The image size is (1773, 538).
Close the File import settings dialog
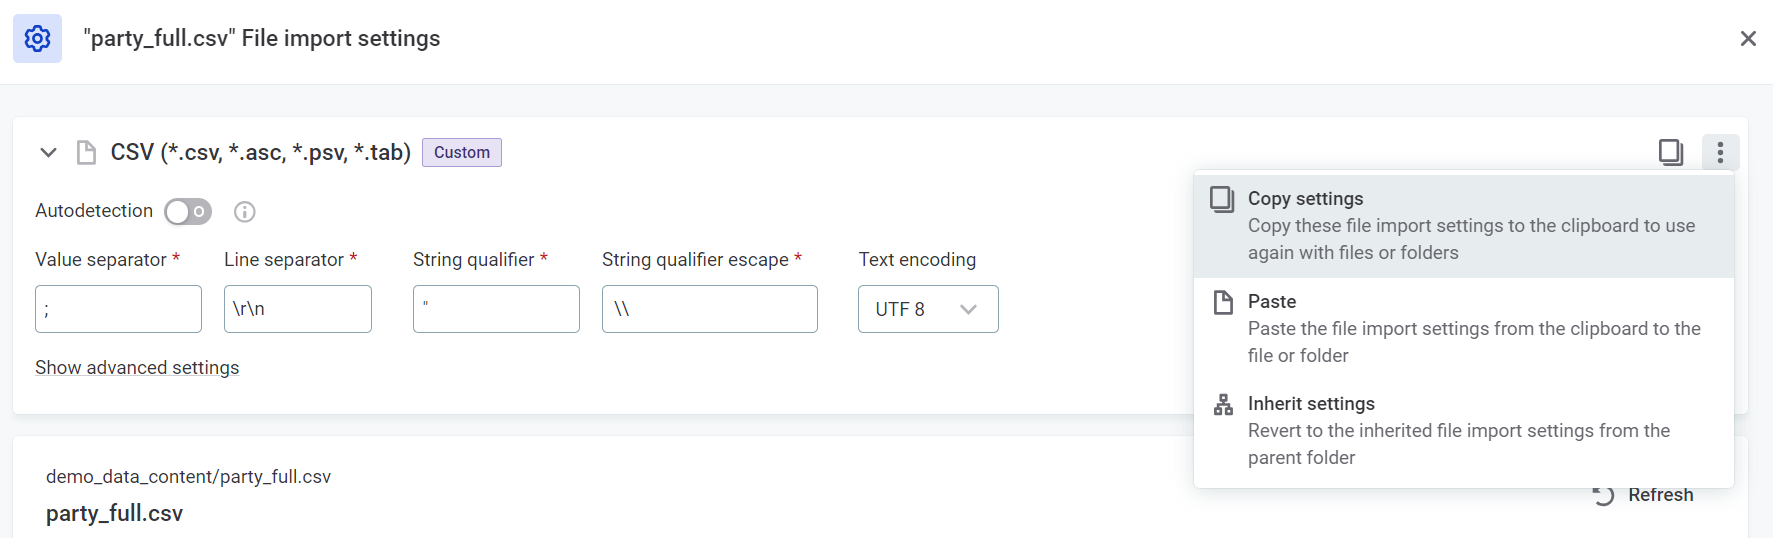[x=1748, y=39]
